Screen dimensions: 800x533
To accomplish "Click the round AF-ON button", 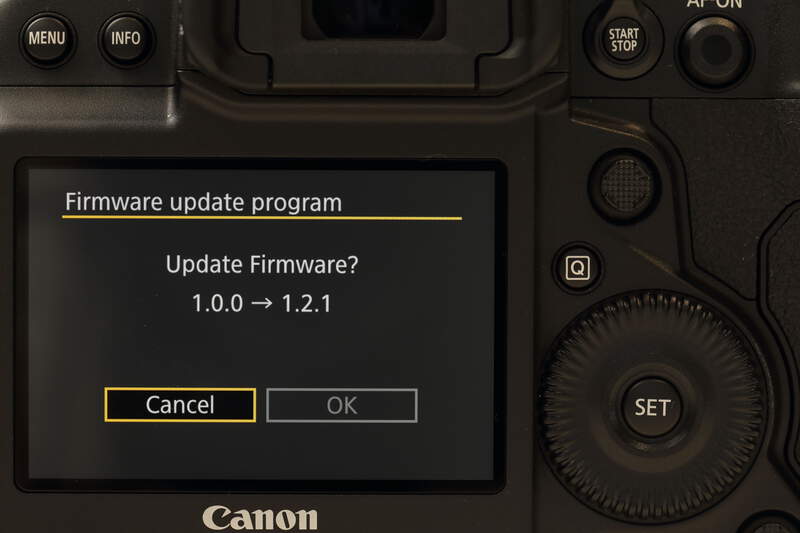I will pyautogui.click(x=715, y=50).
